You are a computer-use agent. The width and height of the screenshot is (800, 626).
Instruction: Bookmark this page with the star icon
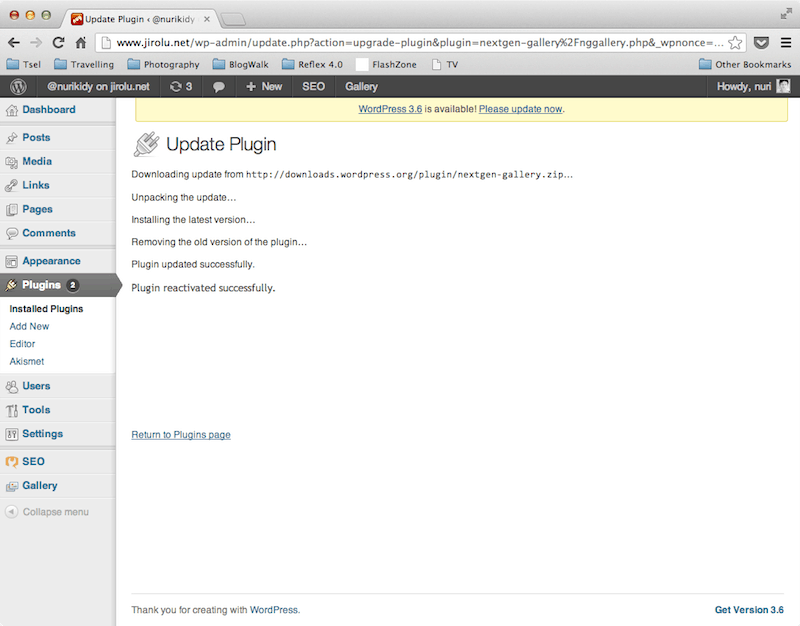(x=735, y=42)
